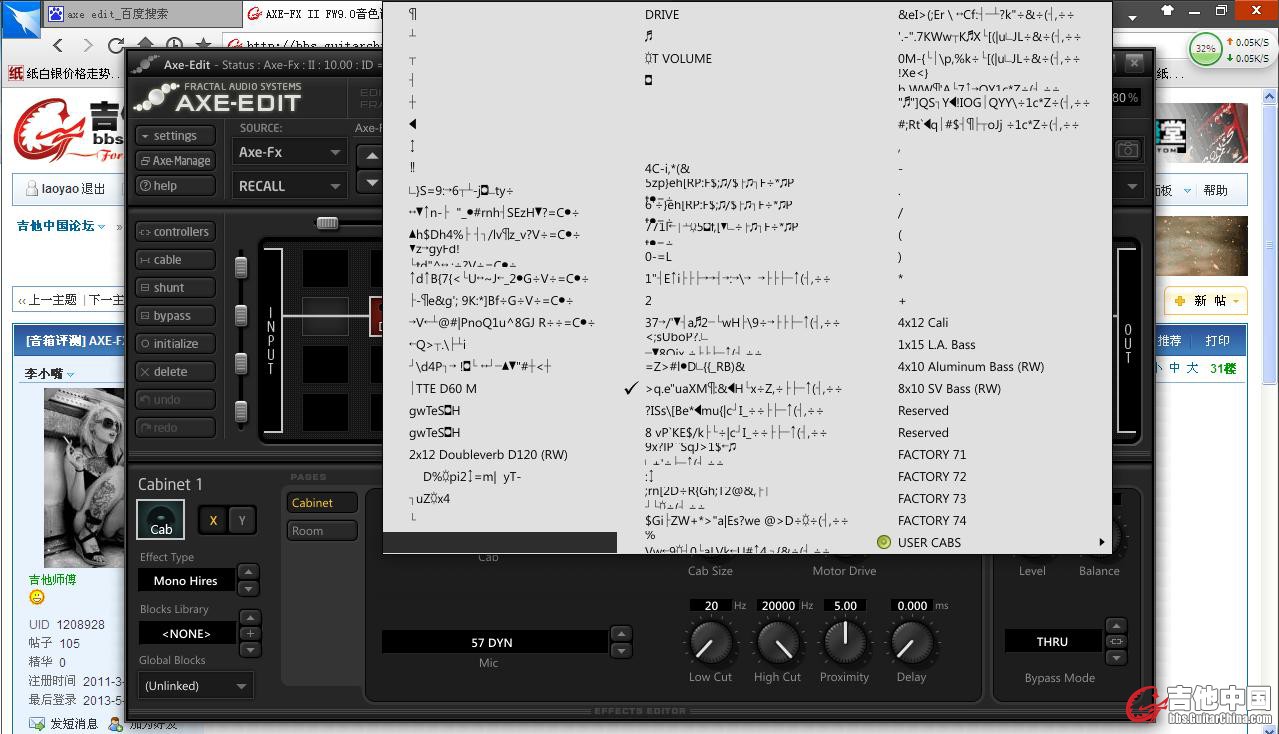The image size is (1279, 734).
Task: Open the Global Blocks (Unlinked) dropdown
Action: [196, 686]
